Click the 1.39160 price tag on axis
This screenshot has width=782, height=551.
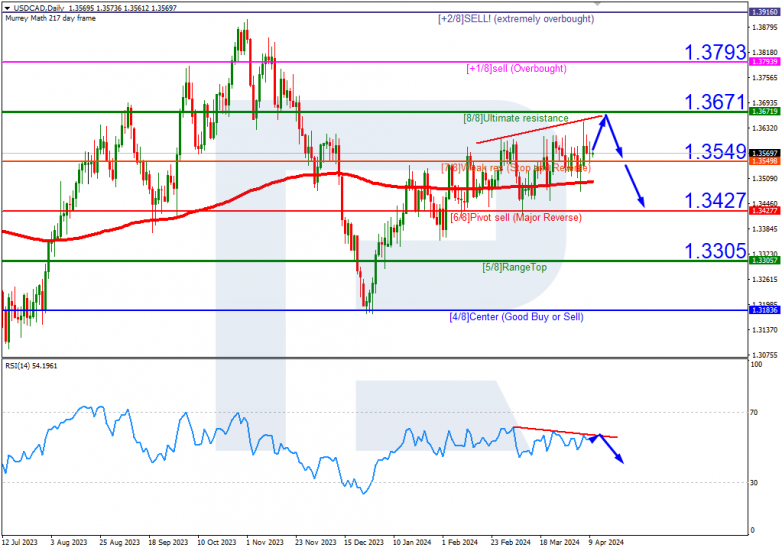(x=764, y=12)
